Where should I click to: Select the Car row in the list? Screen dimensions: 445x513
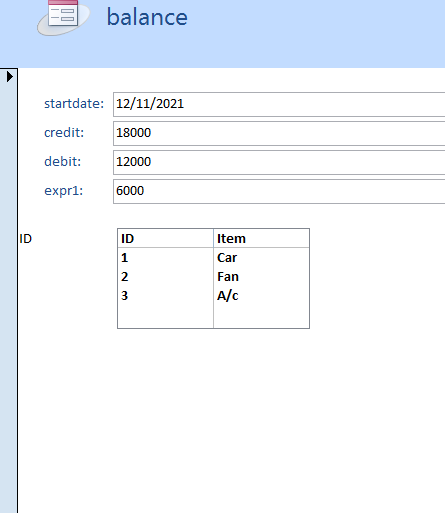tap(213, 258)
